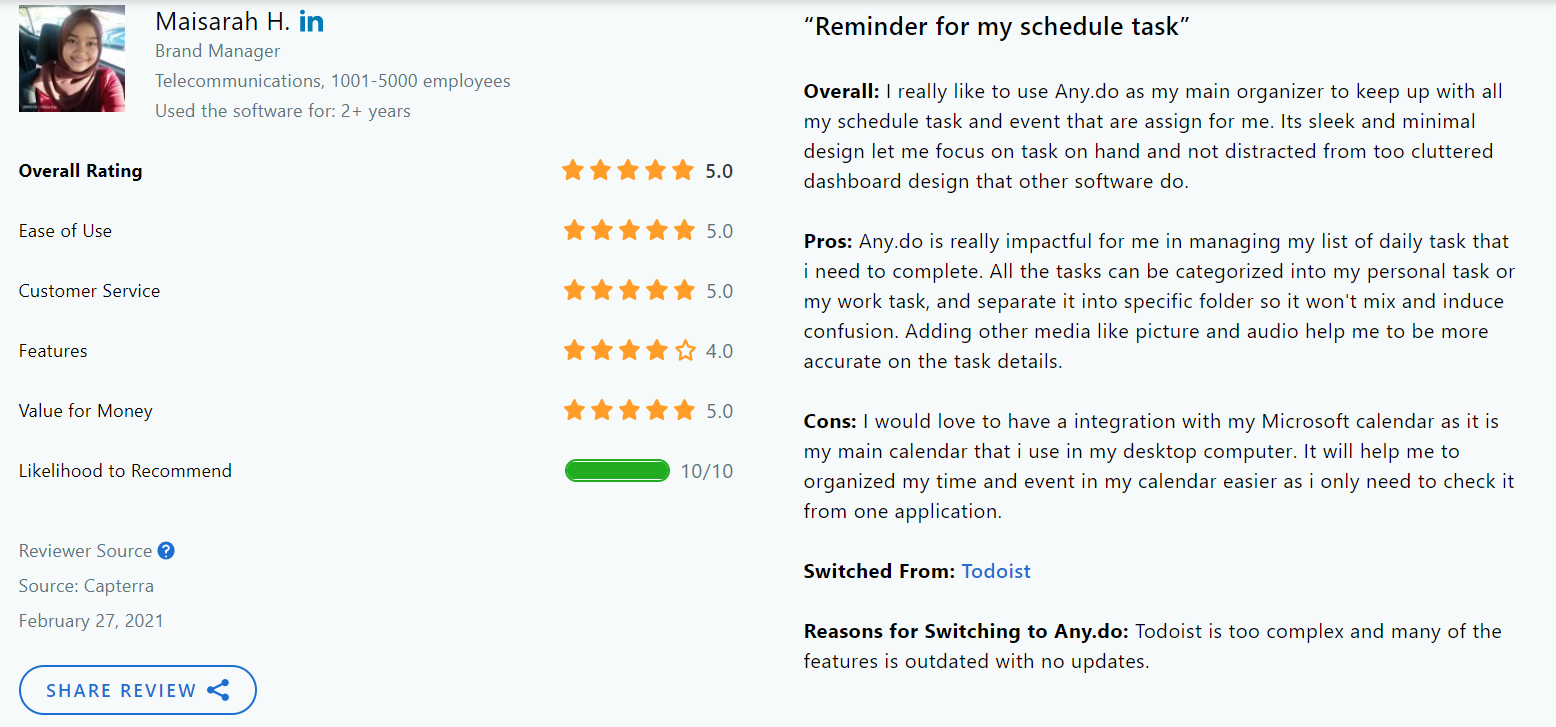The width and height of the screenshot is (1556, 727).
Task: Open the Todoist link under Switched From
Action: pyautogui.click(x=996, y=571)
